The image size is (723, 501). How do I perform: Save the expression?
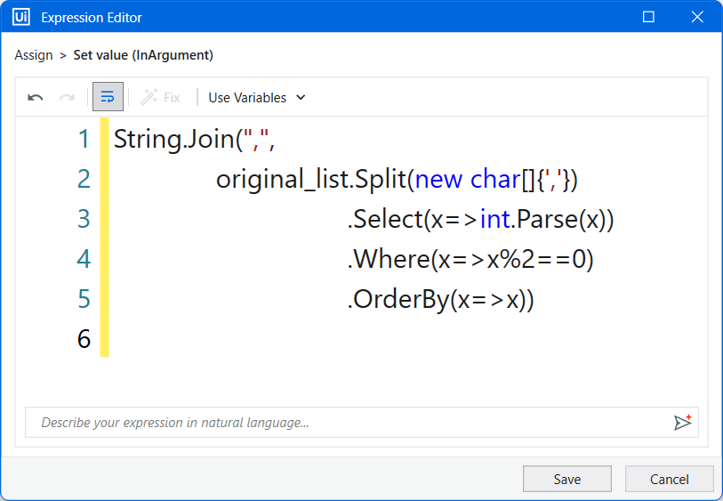point(567,479)
